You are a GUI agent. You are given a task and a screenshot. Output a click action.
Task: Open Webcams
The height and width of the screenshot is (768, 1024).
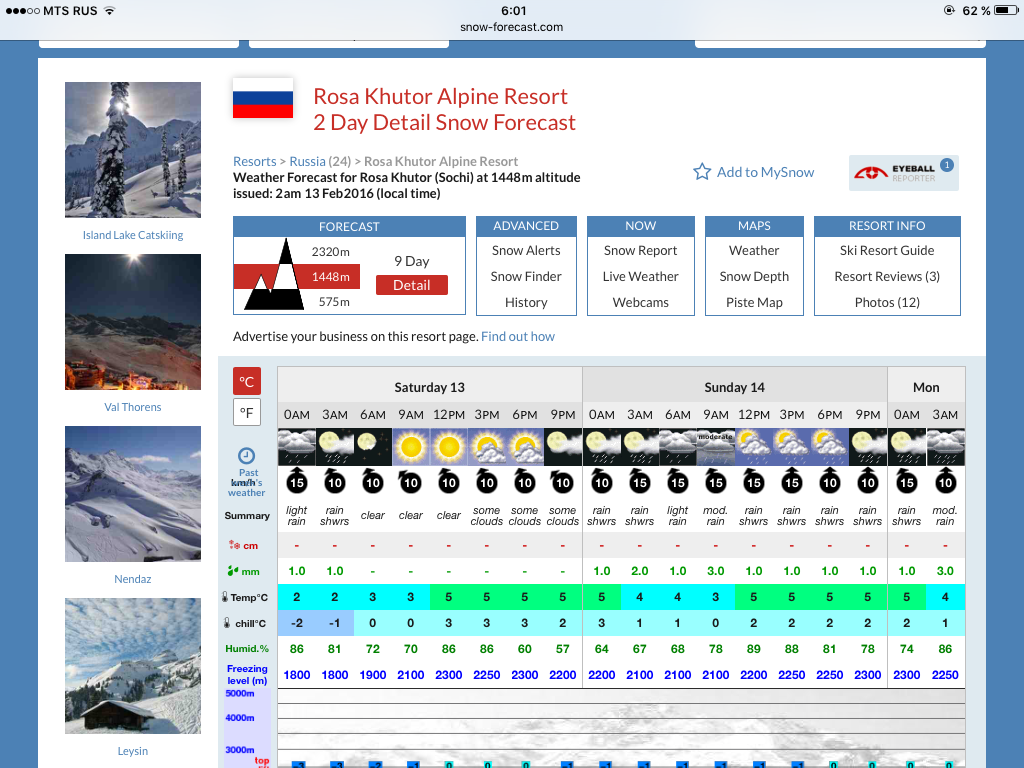point(641,302)
